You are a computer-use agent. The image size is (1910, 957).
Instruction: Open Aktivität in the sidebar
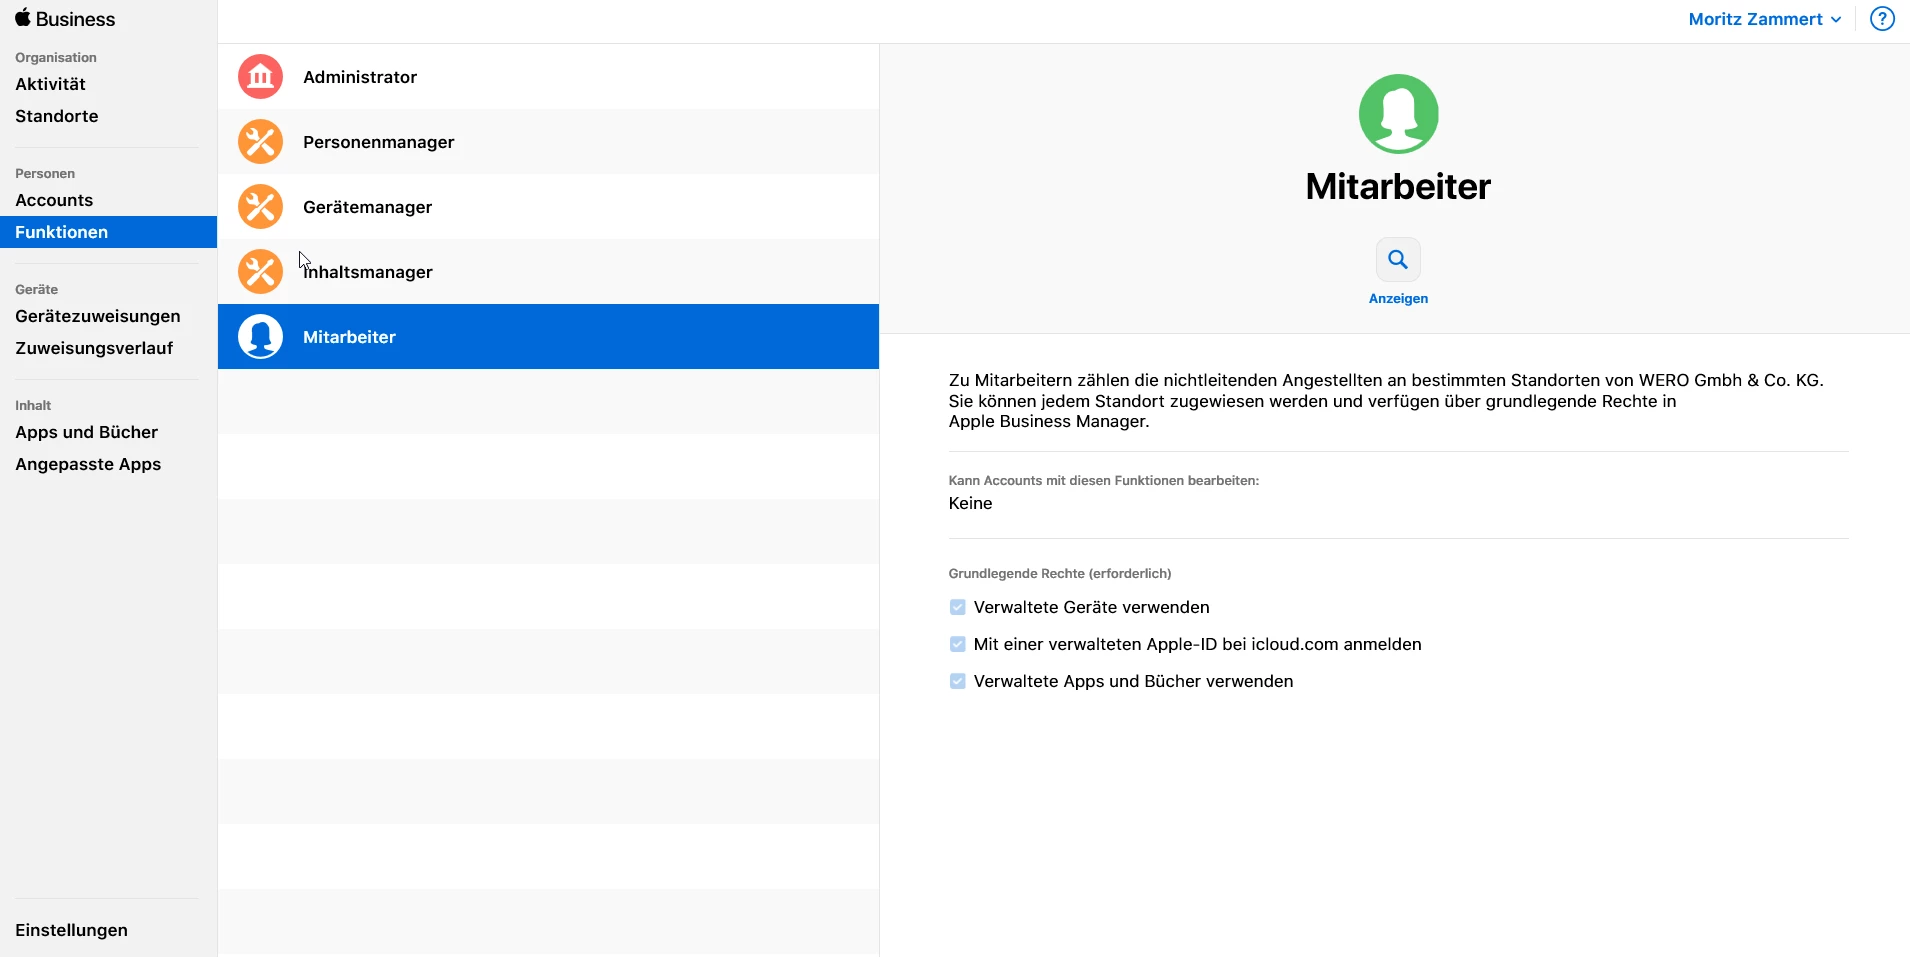point(50,84)
